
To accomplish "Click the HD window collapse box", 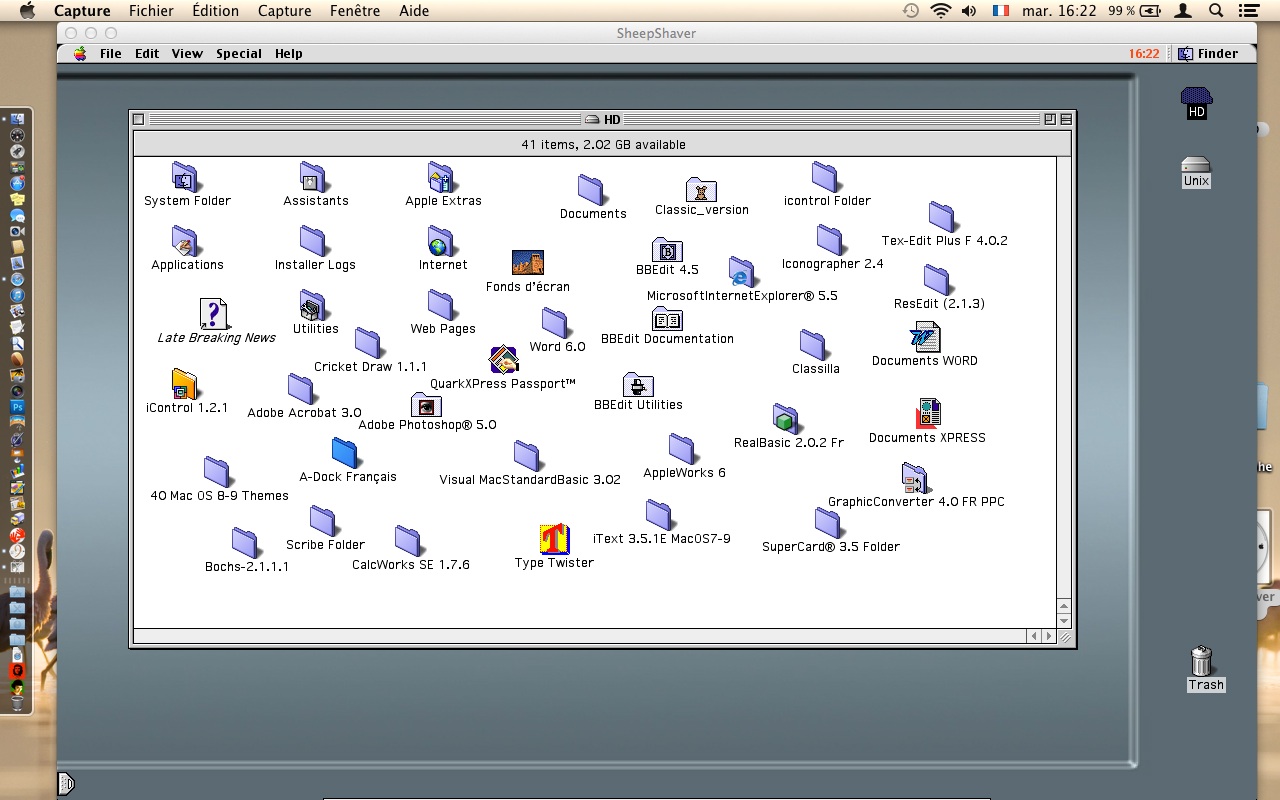I will point(1066,119).
